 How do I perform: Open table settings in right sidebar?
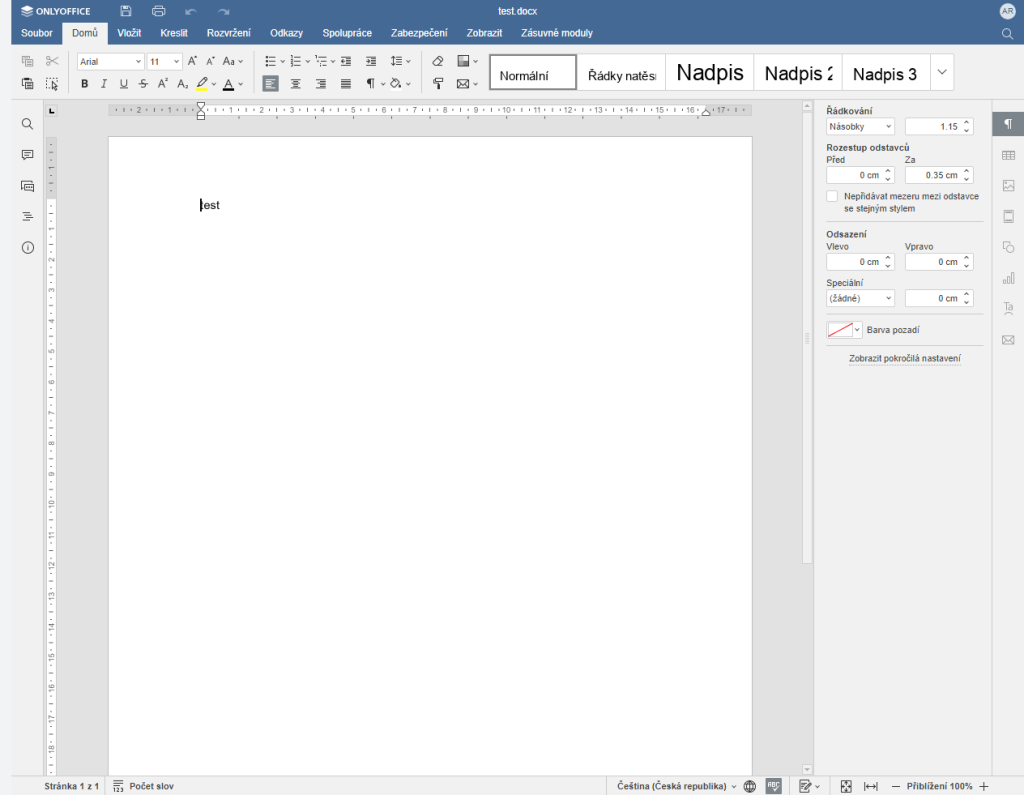1008,155
